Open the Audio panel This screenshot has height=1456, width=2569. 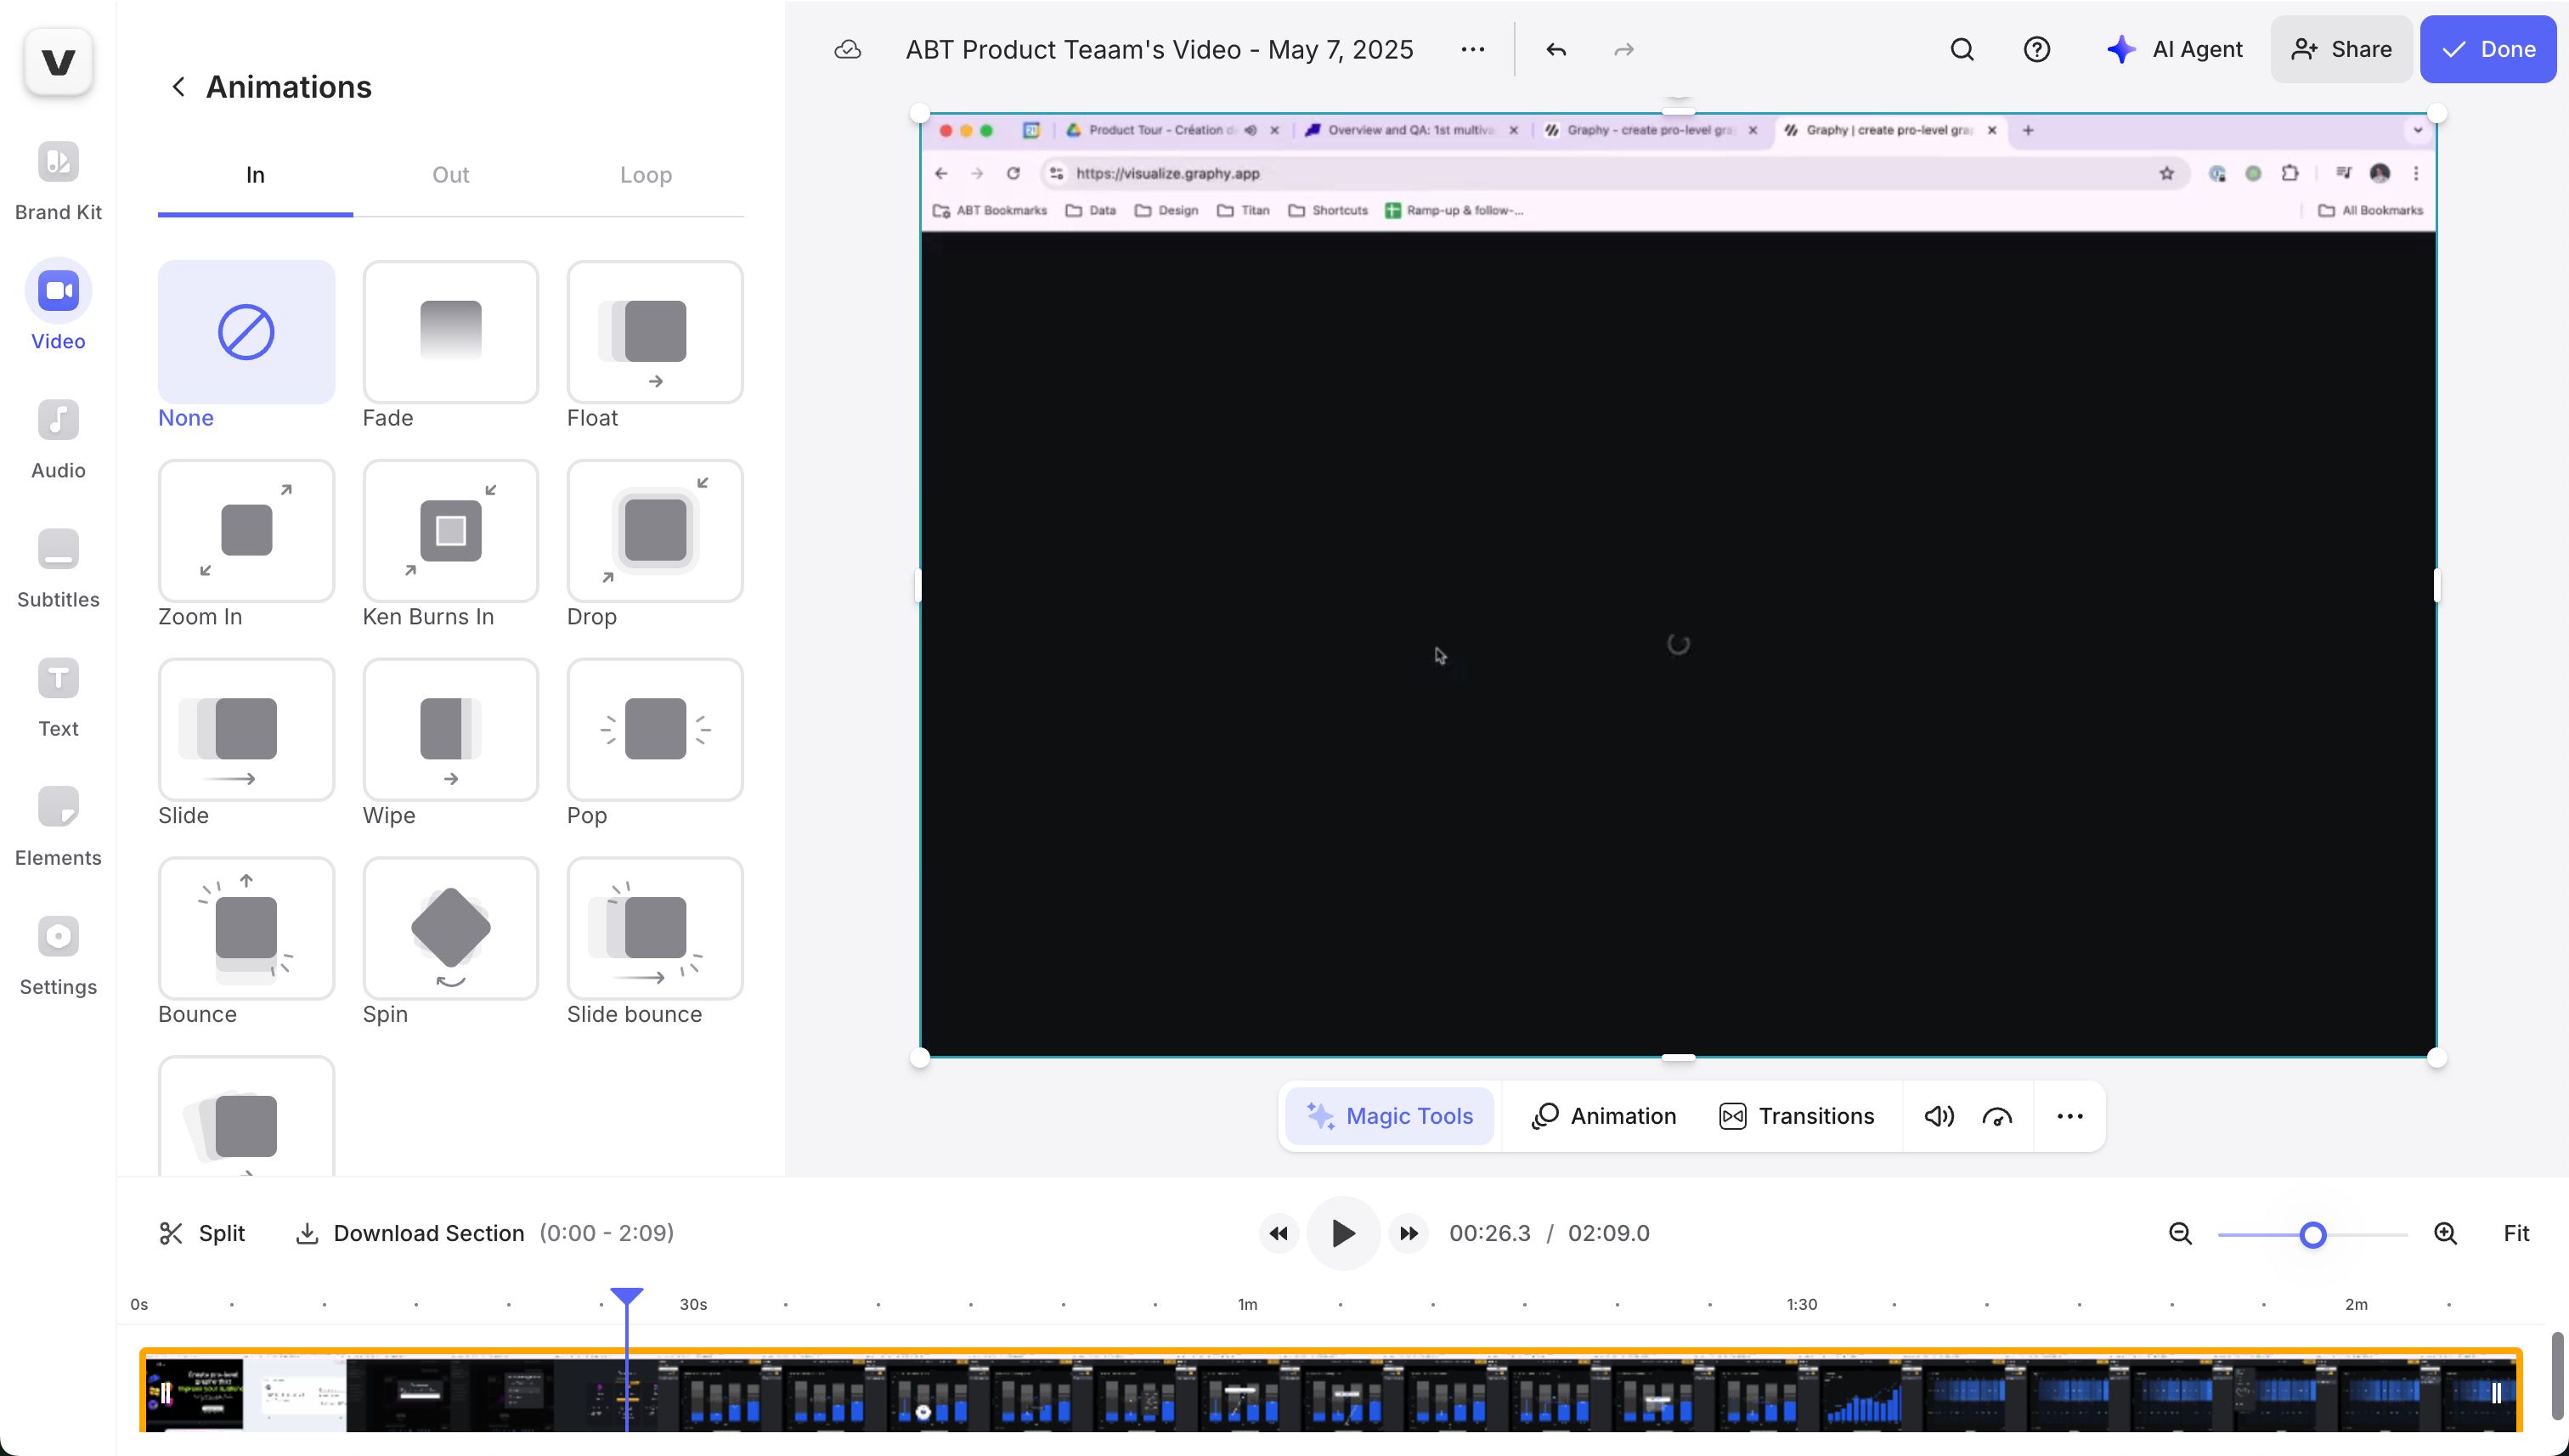coord(58,440)
